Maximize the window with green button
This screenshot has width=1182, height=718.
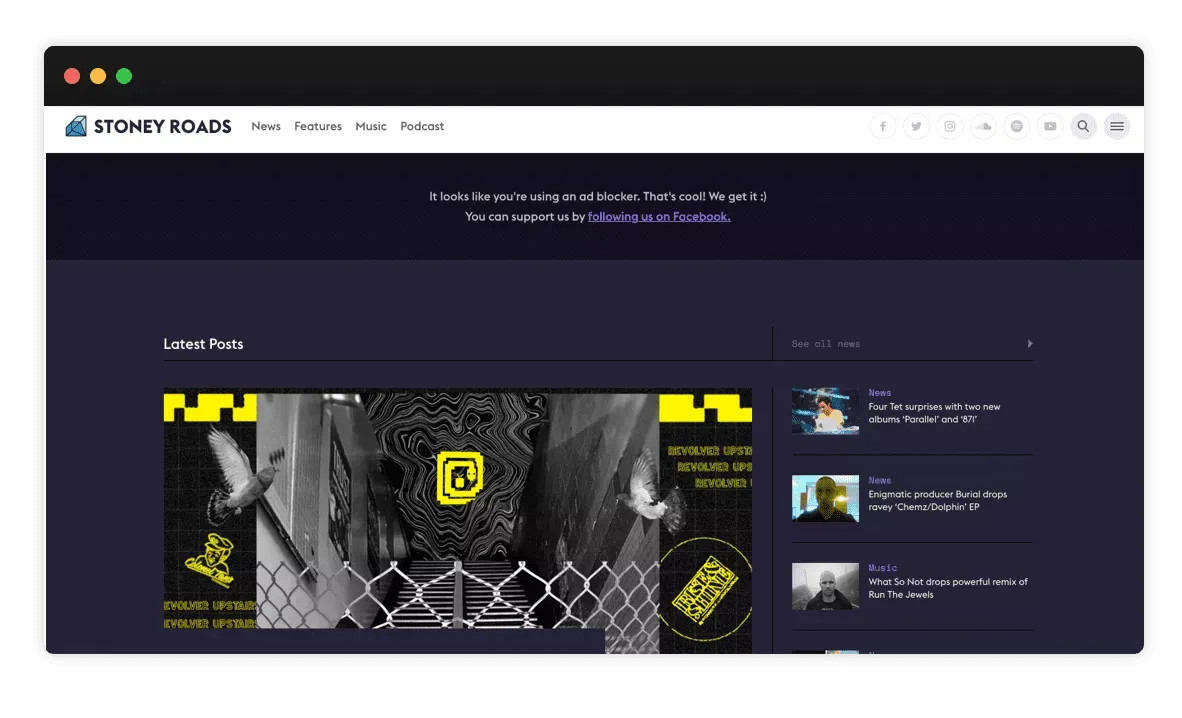pyautogui.click(x=124, y=76)
